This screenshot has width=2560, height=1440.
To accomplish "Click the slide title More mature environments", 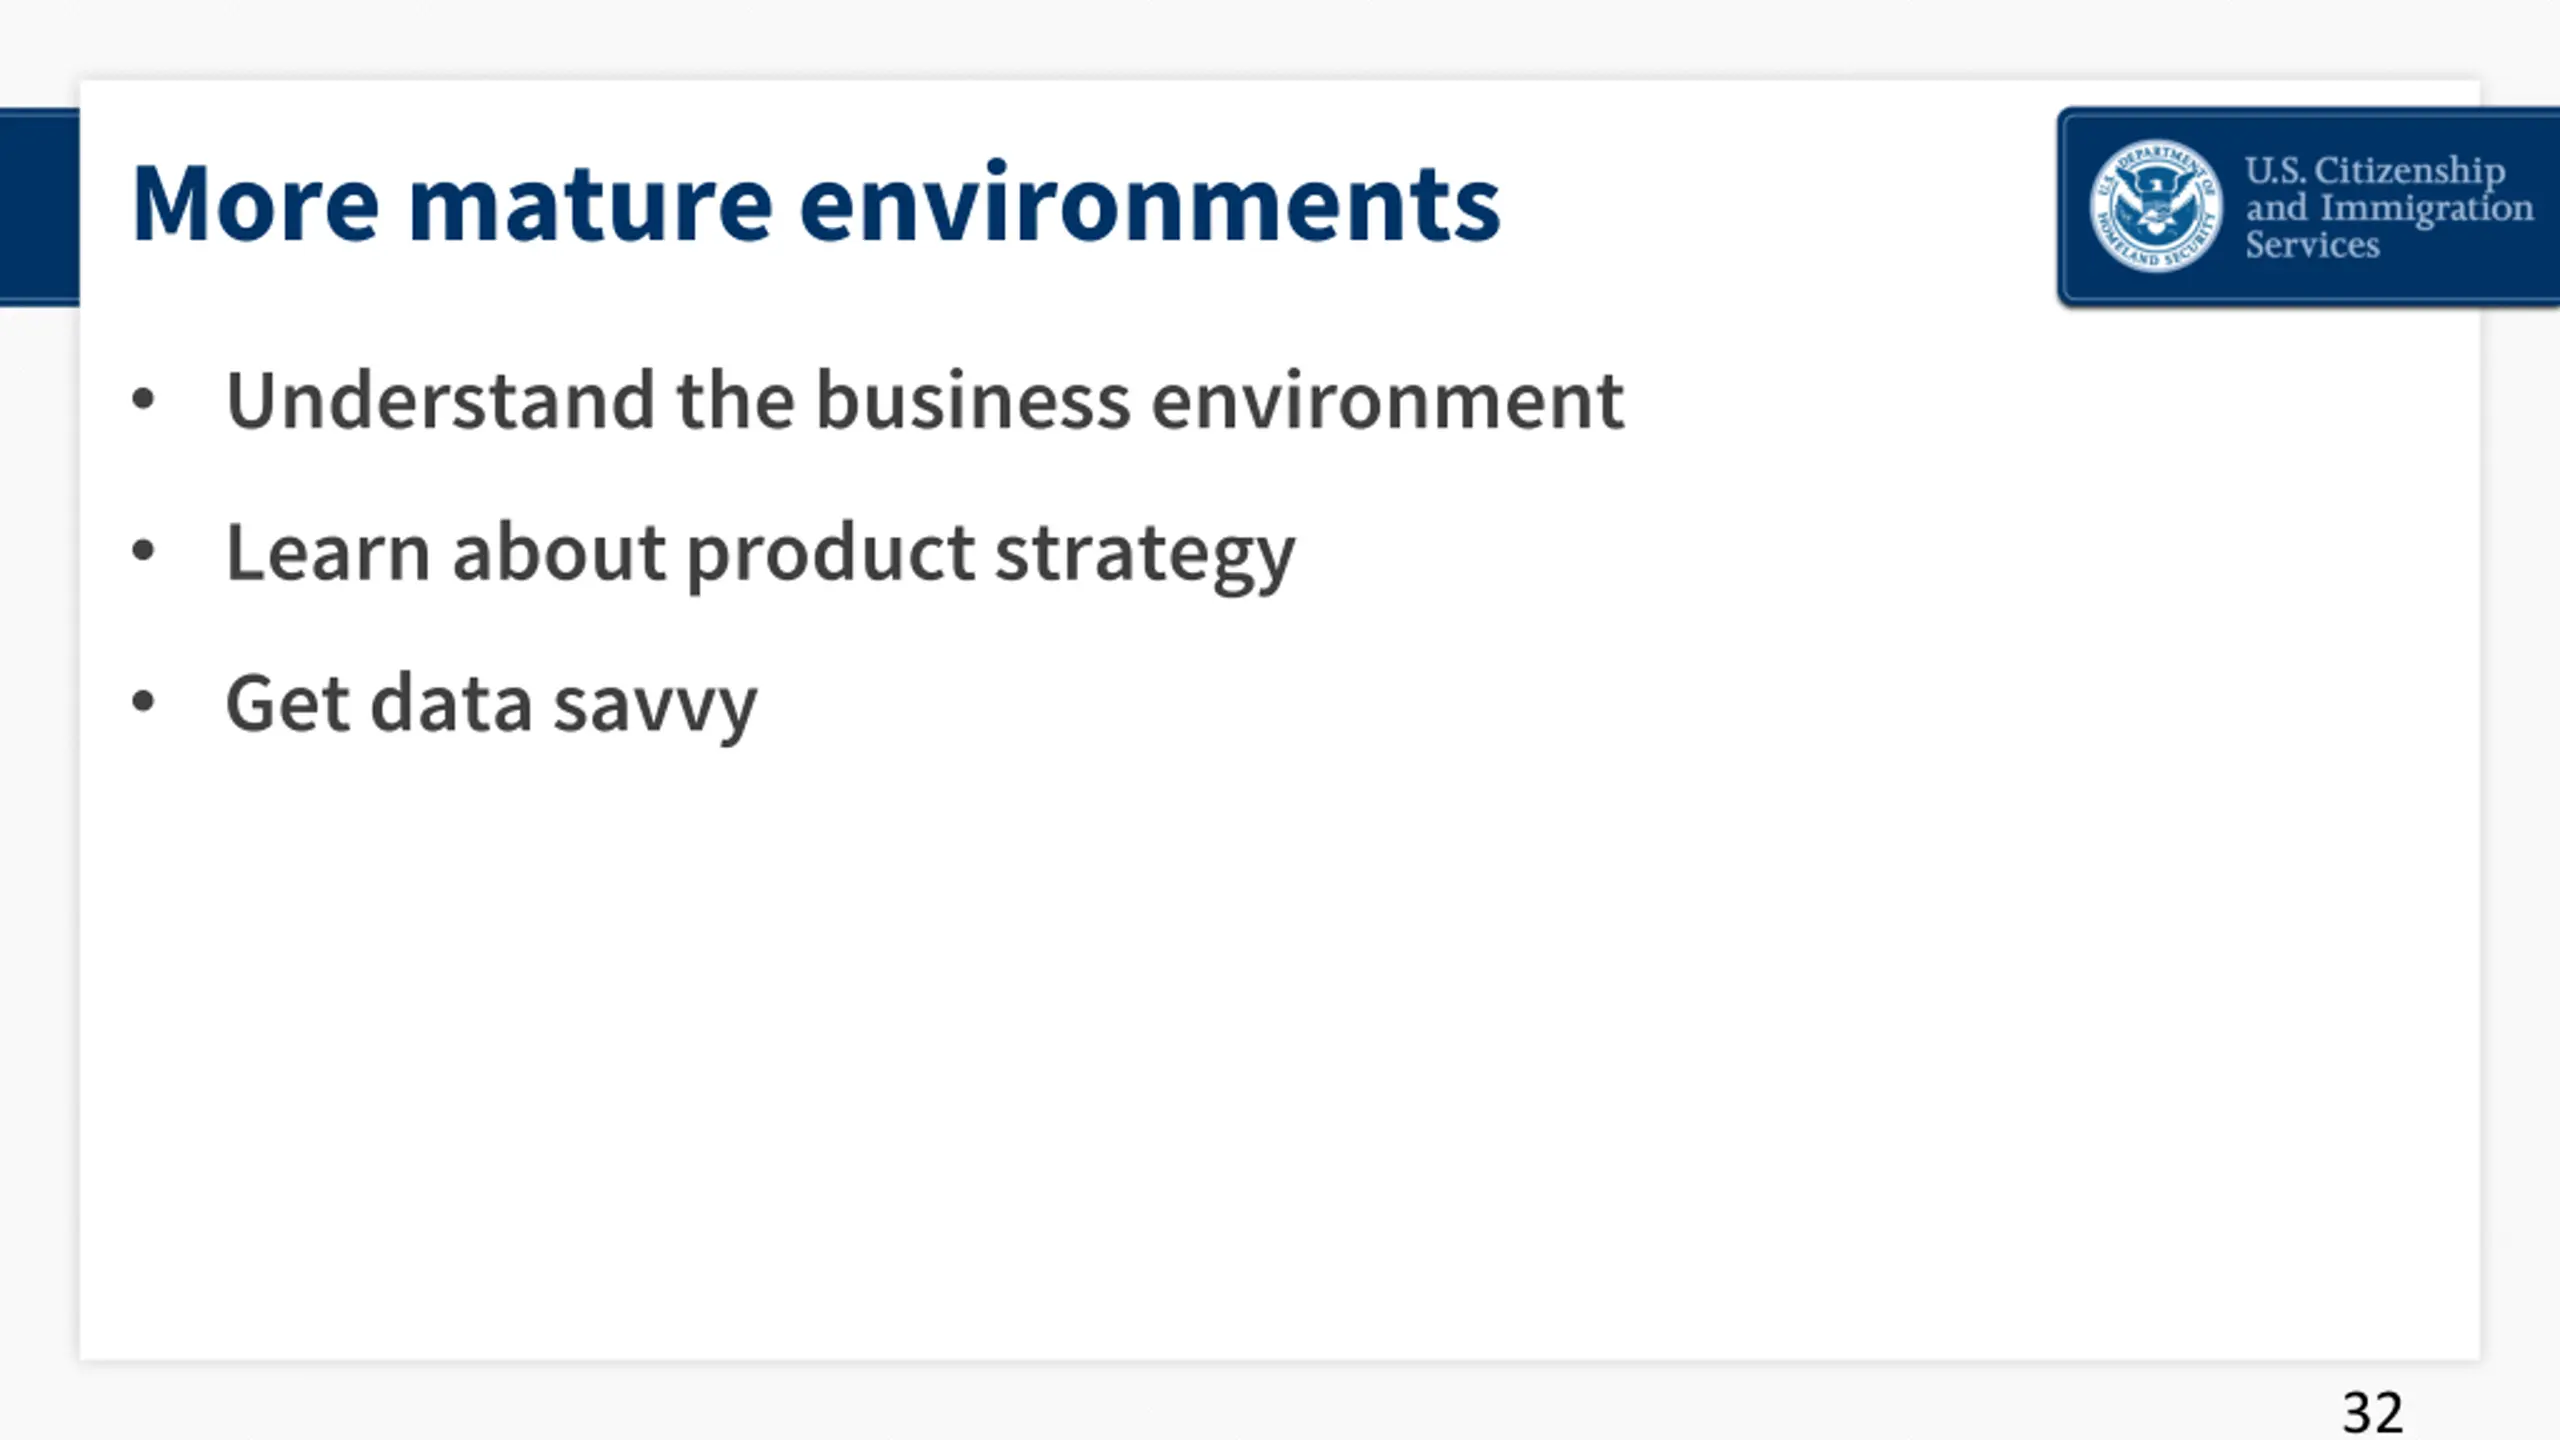I will pyautogui.click(x=816, y=203).
